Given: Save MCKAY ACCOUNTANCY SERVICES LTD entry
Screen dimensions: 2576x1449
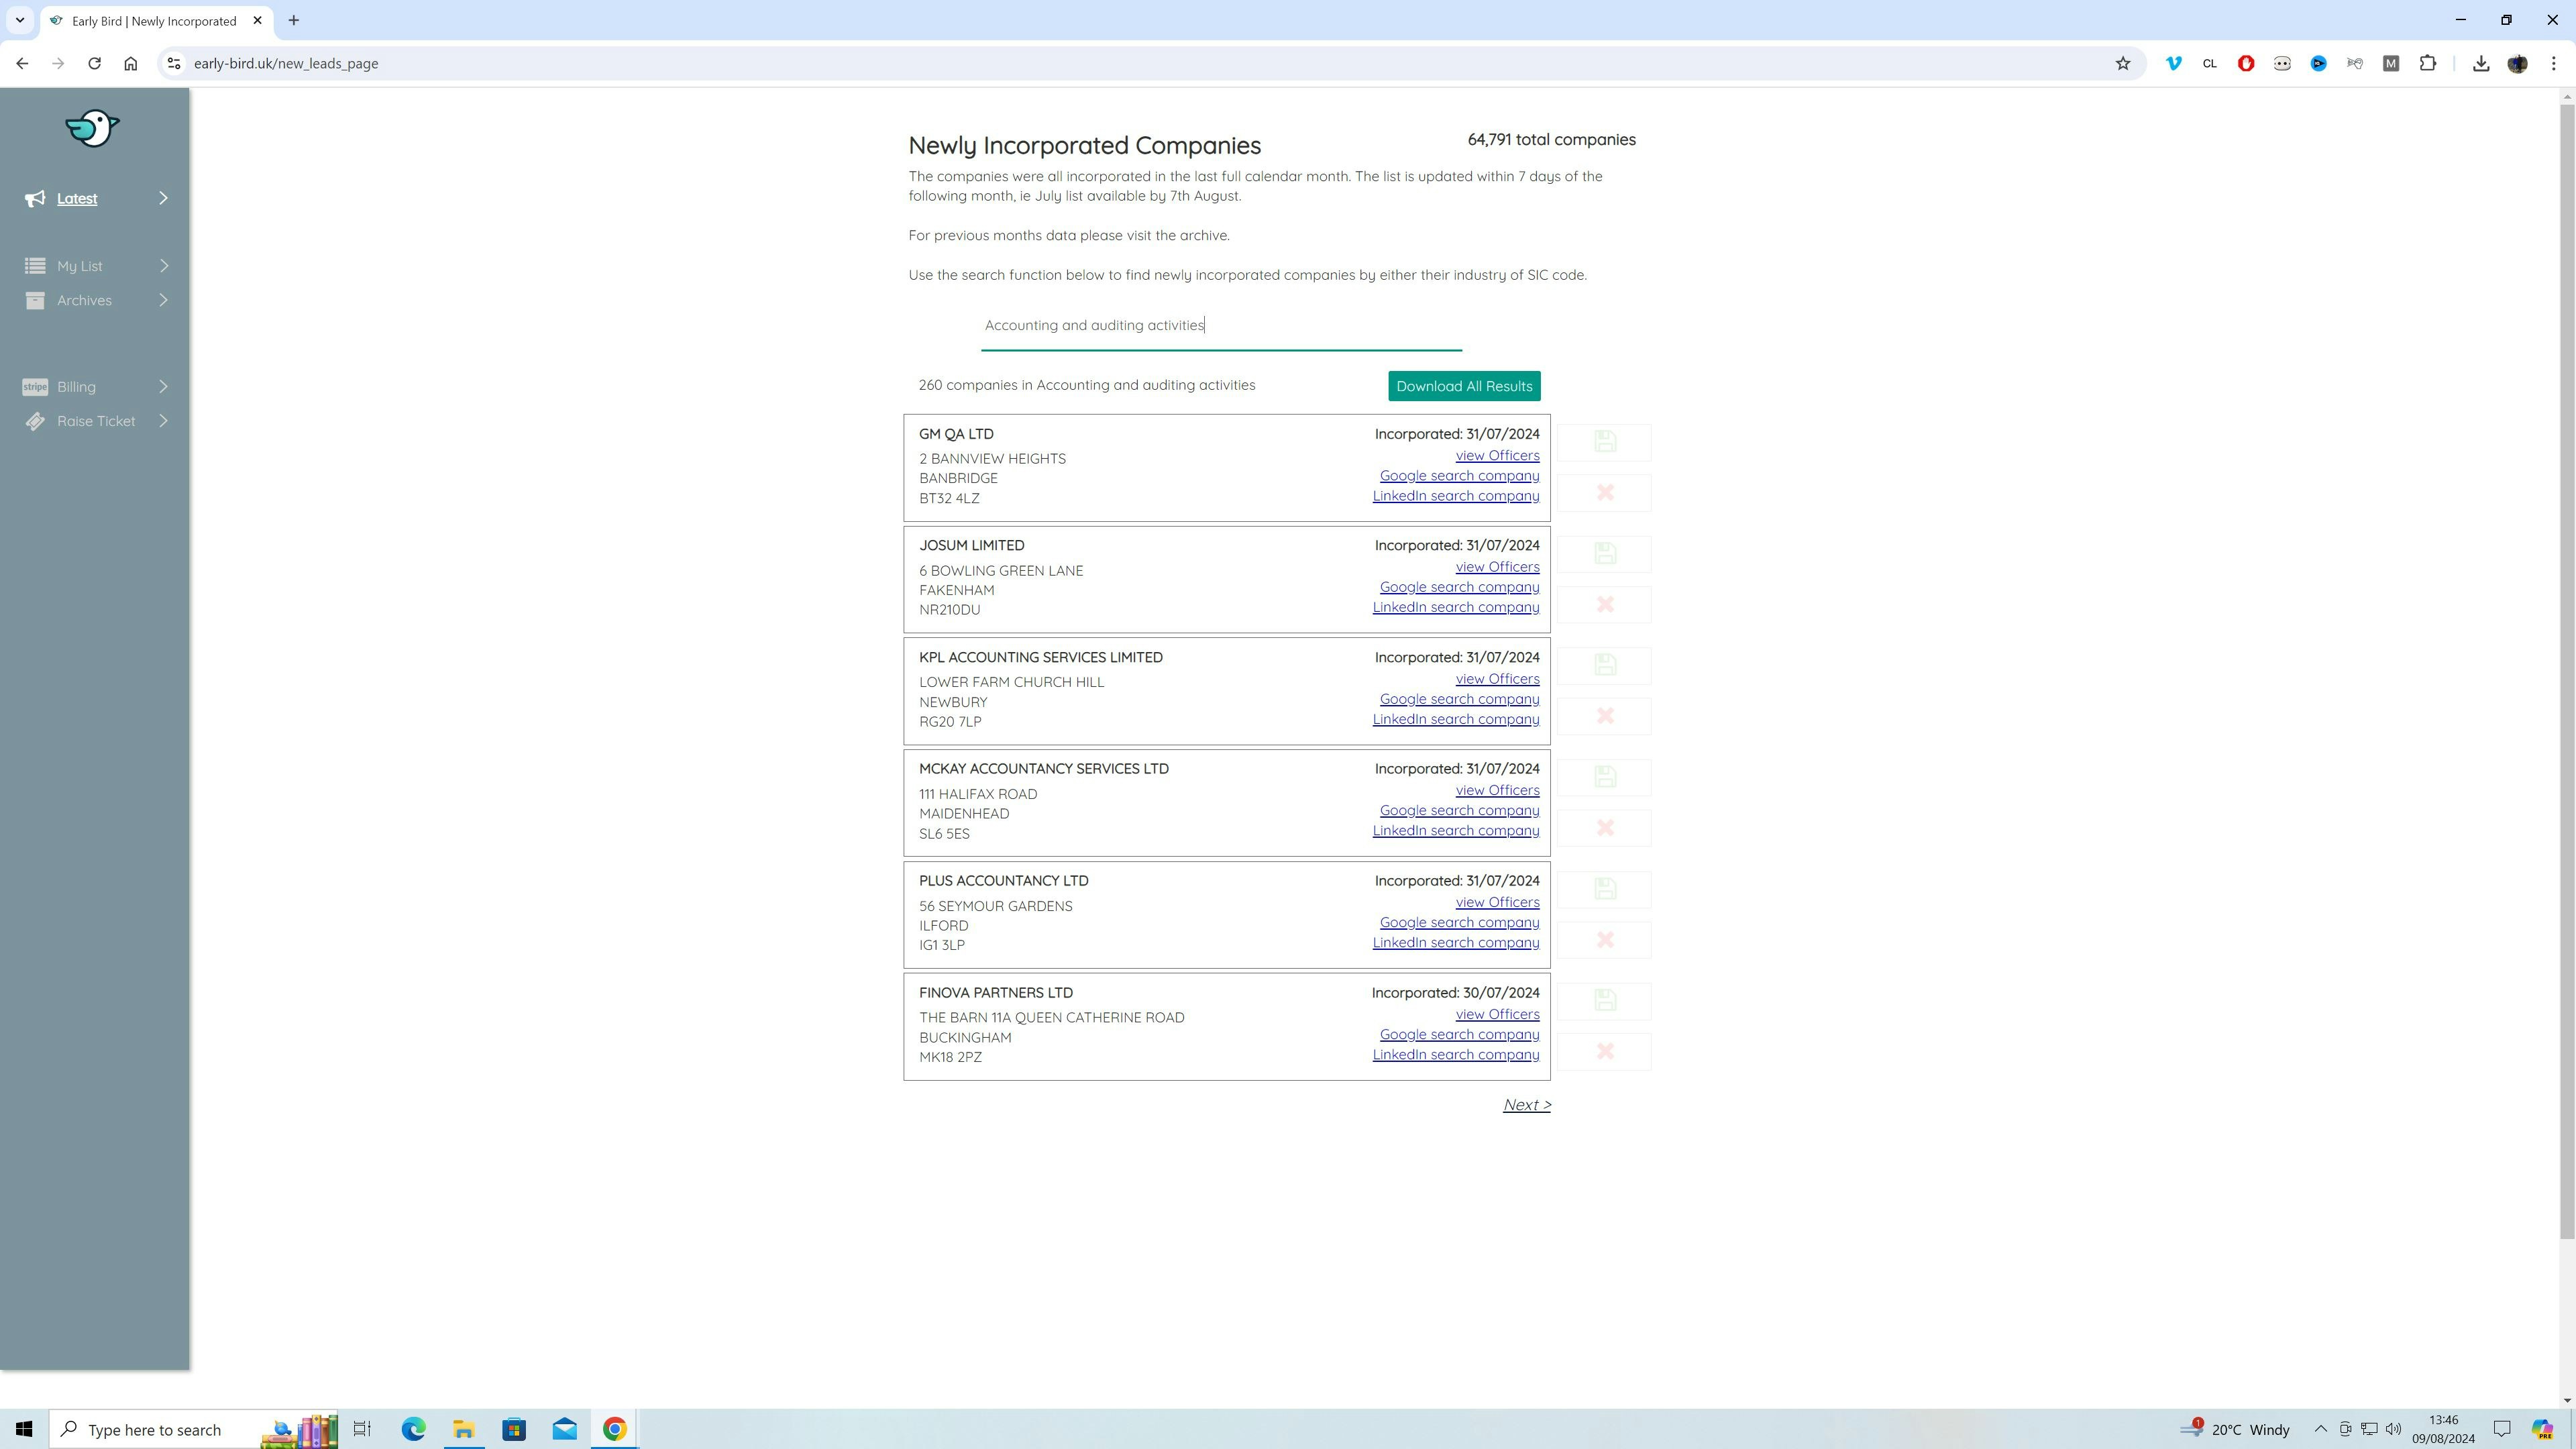Looking at the screenshot, I should 1604,777.
